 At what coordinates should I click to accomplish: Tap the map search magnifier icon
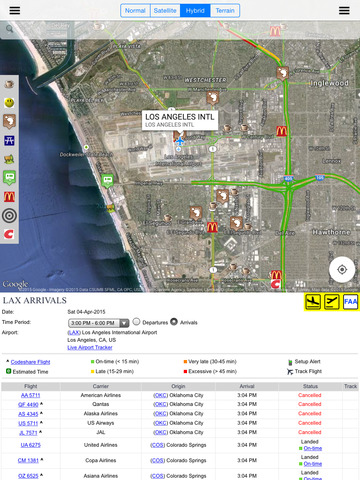[10, 29]
